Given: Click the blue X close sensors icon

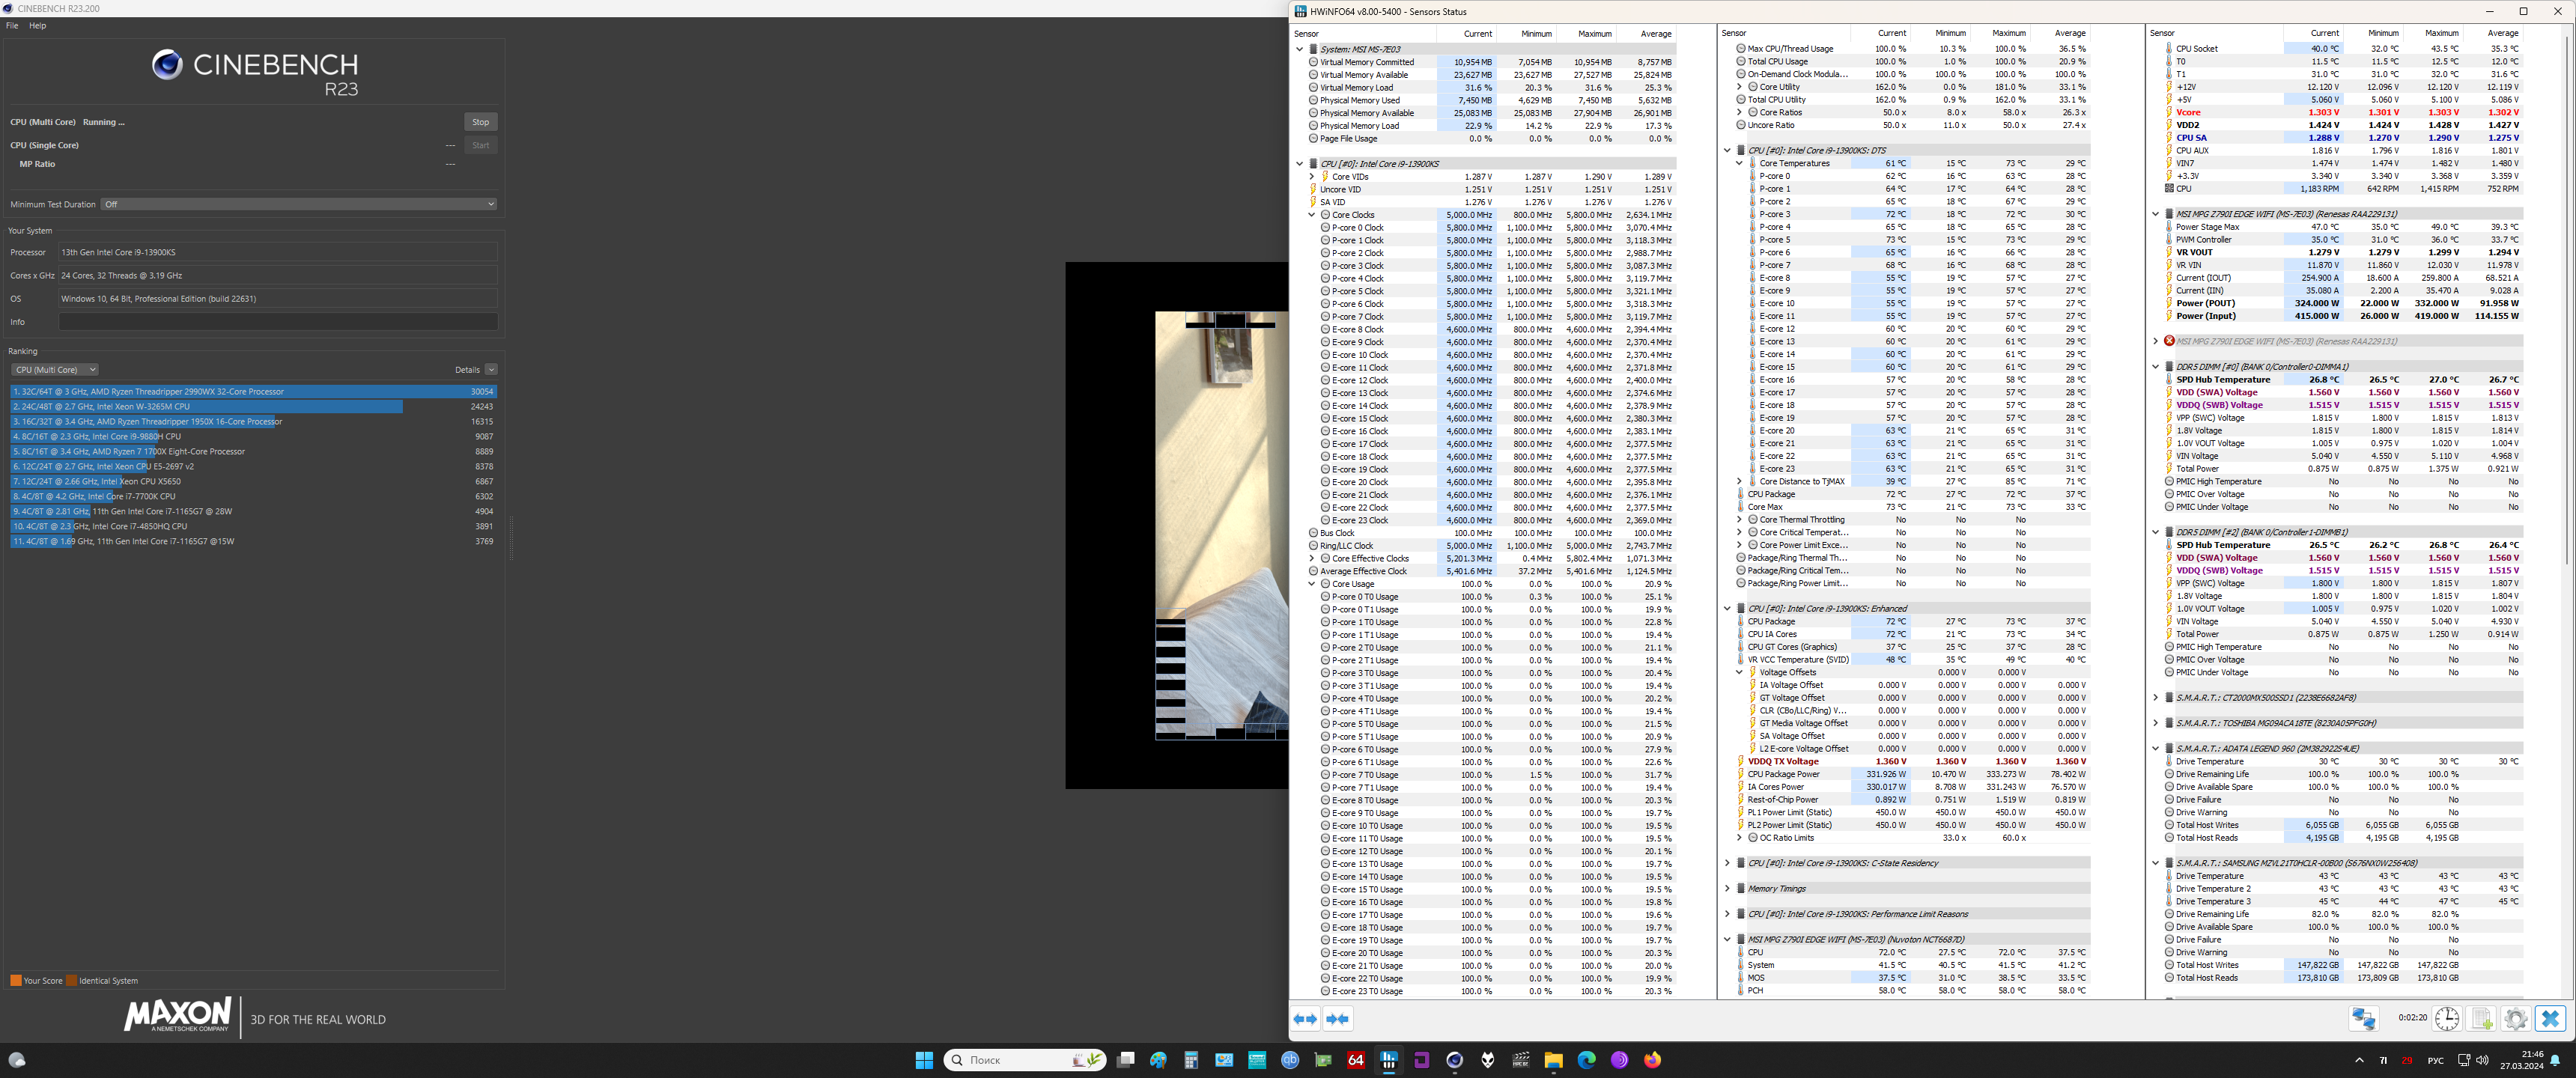Looking at the screenshot, I should point(2550,1018).
